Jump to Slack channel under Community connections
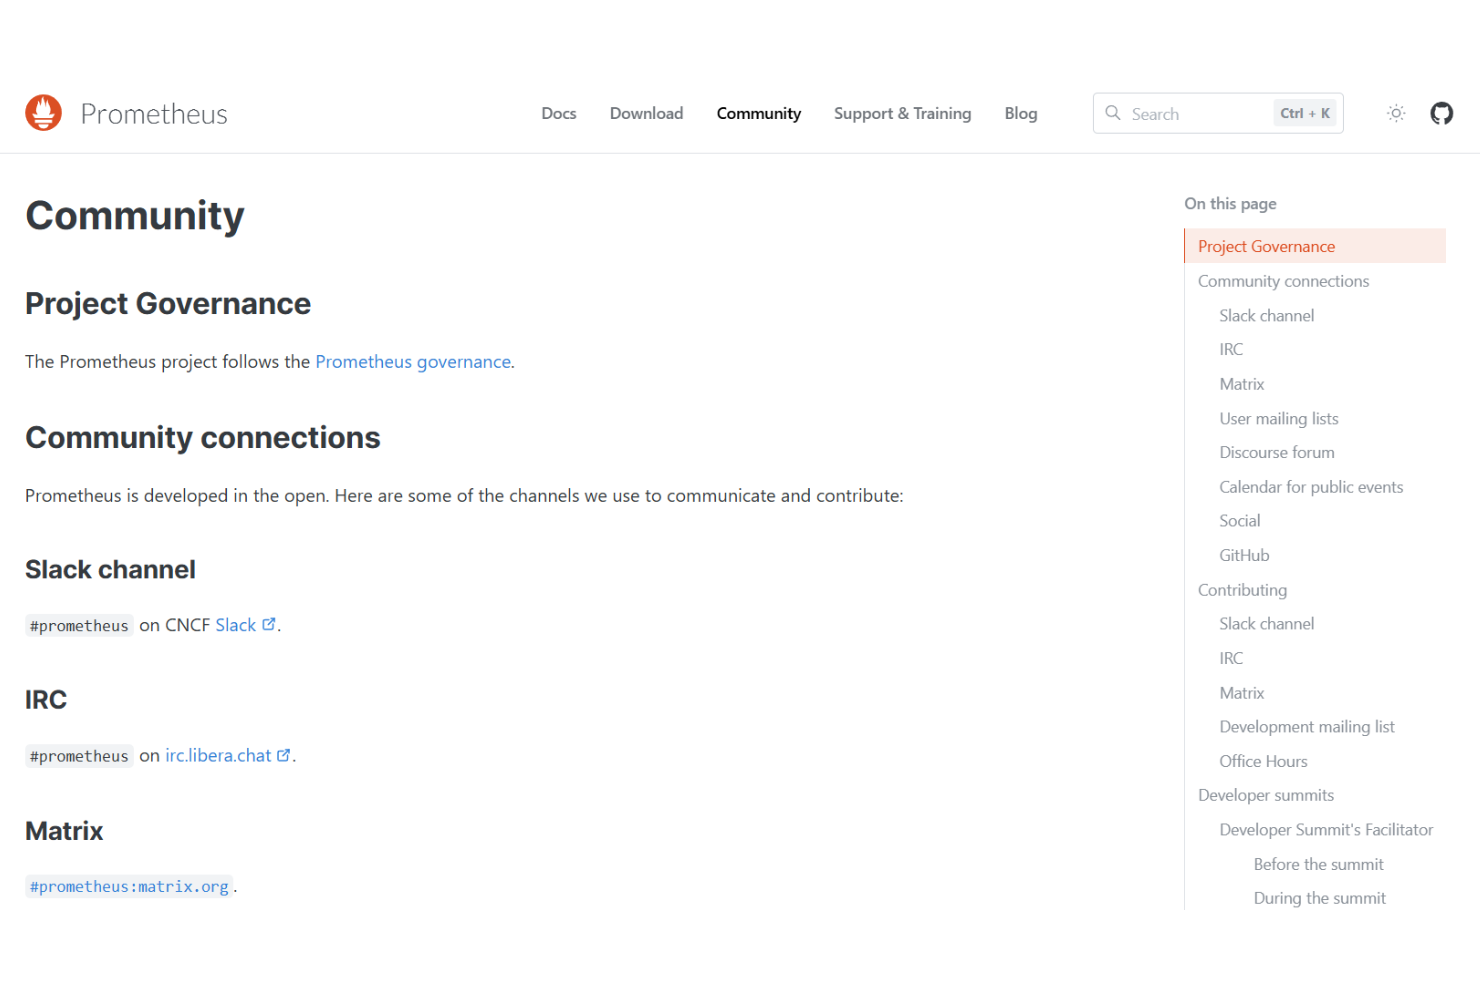Screen dimensions: 1480x987 [x=1267, y=315]
